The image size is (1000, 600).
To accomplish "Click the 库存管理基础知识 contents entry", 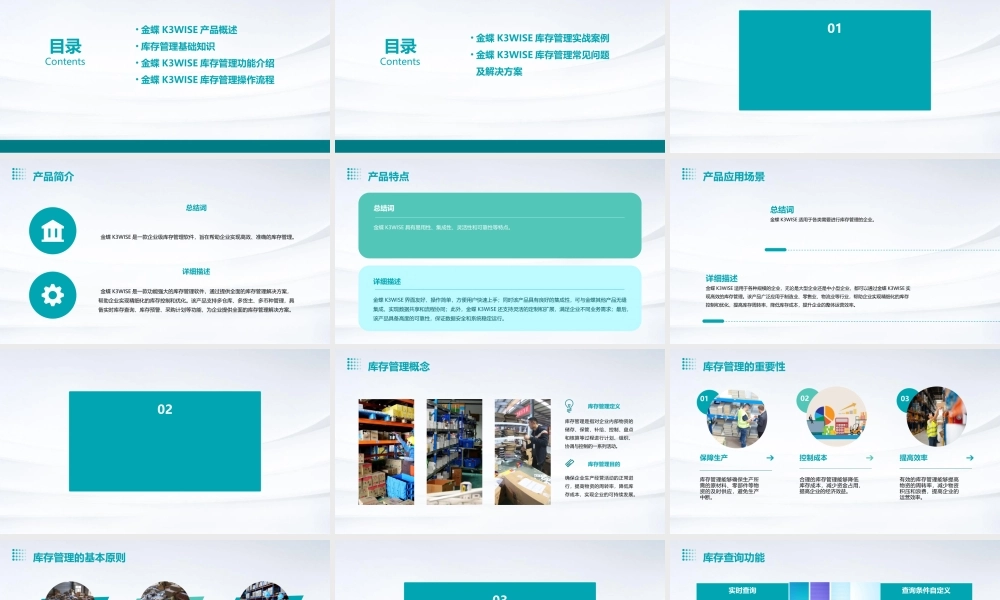I will 177,46.
